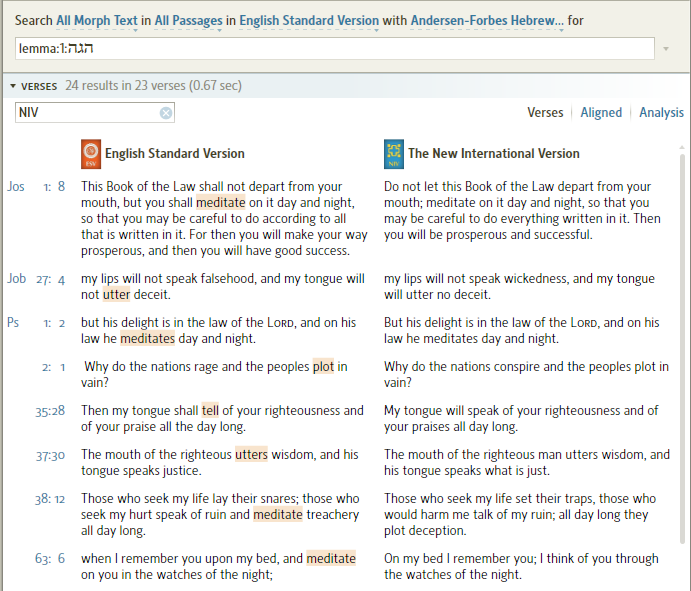Click the 'English Standard Version' column heading
This screenshot has height=591, width=691.
[175, 154]
